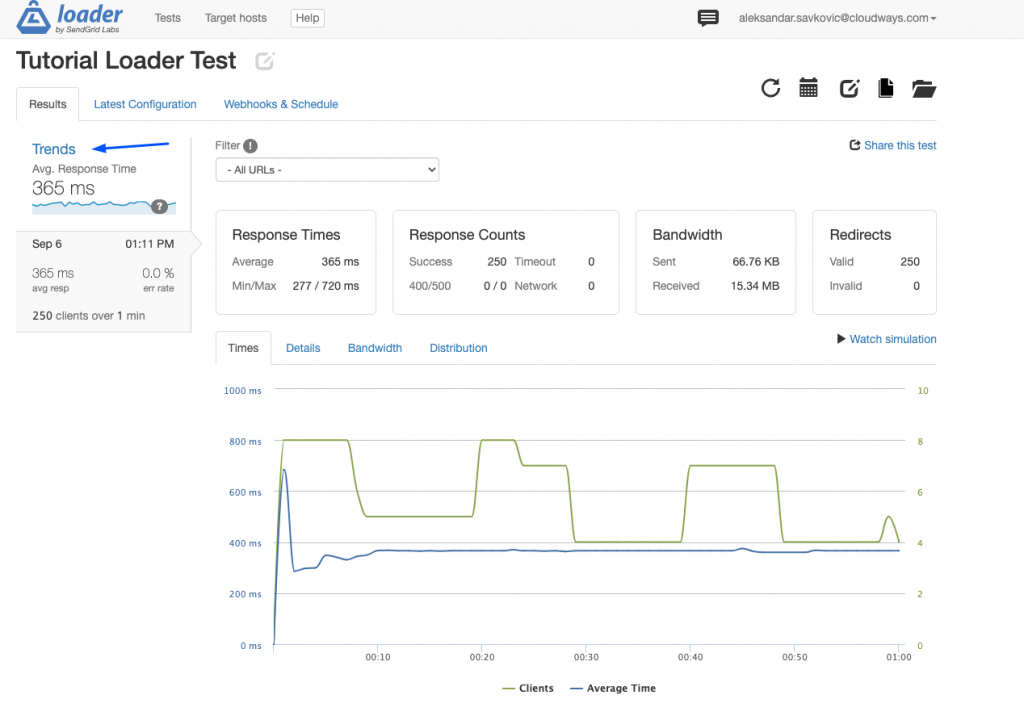Select the Sep 6 test run entry
This screenshot has height=720, width=1024.
[103, 281]
